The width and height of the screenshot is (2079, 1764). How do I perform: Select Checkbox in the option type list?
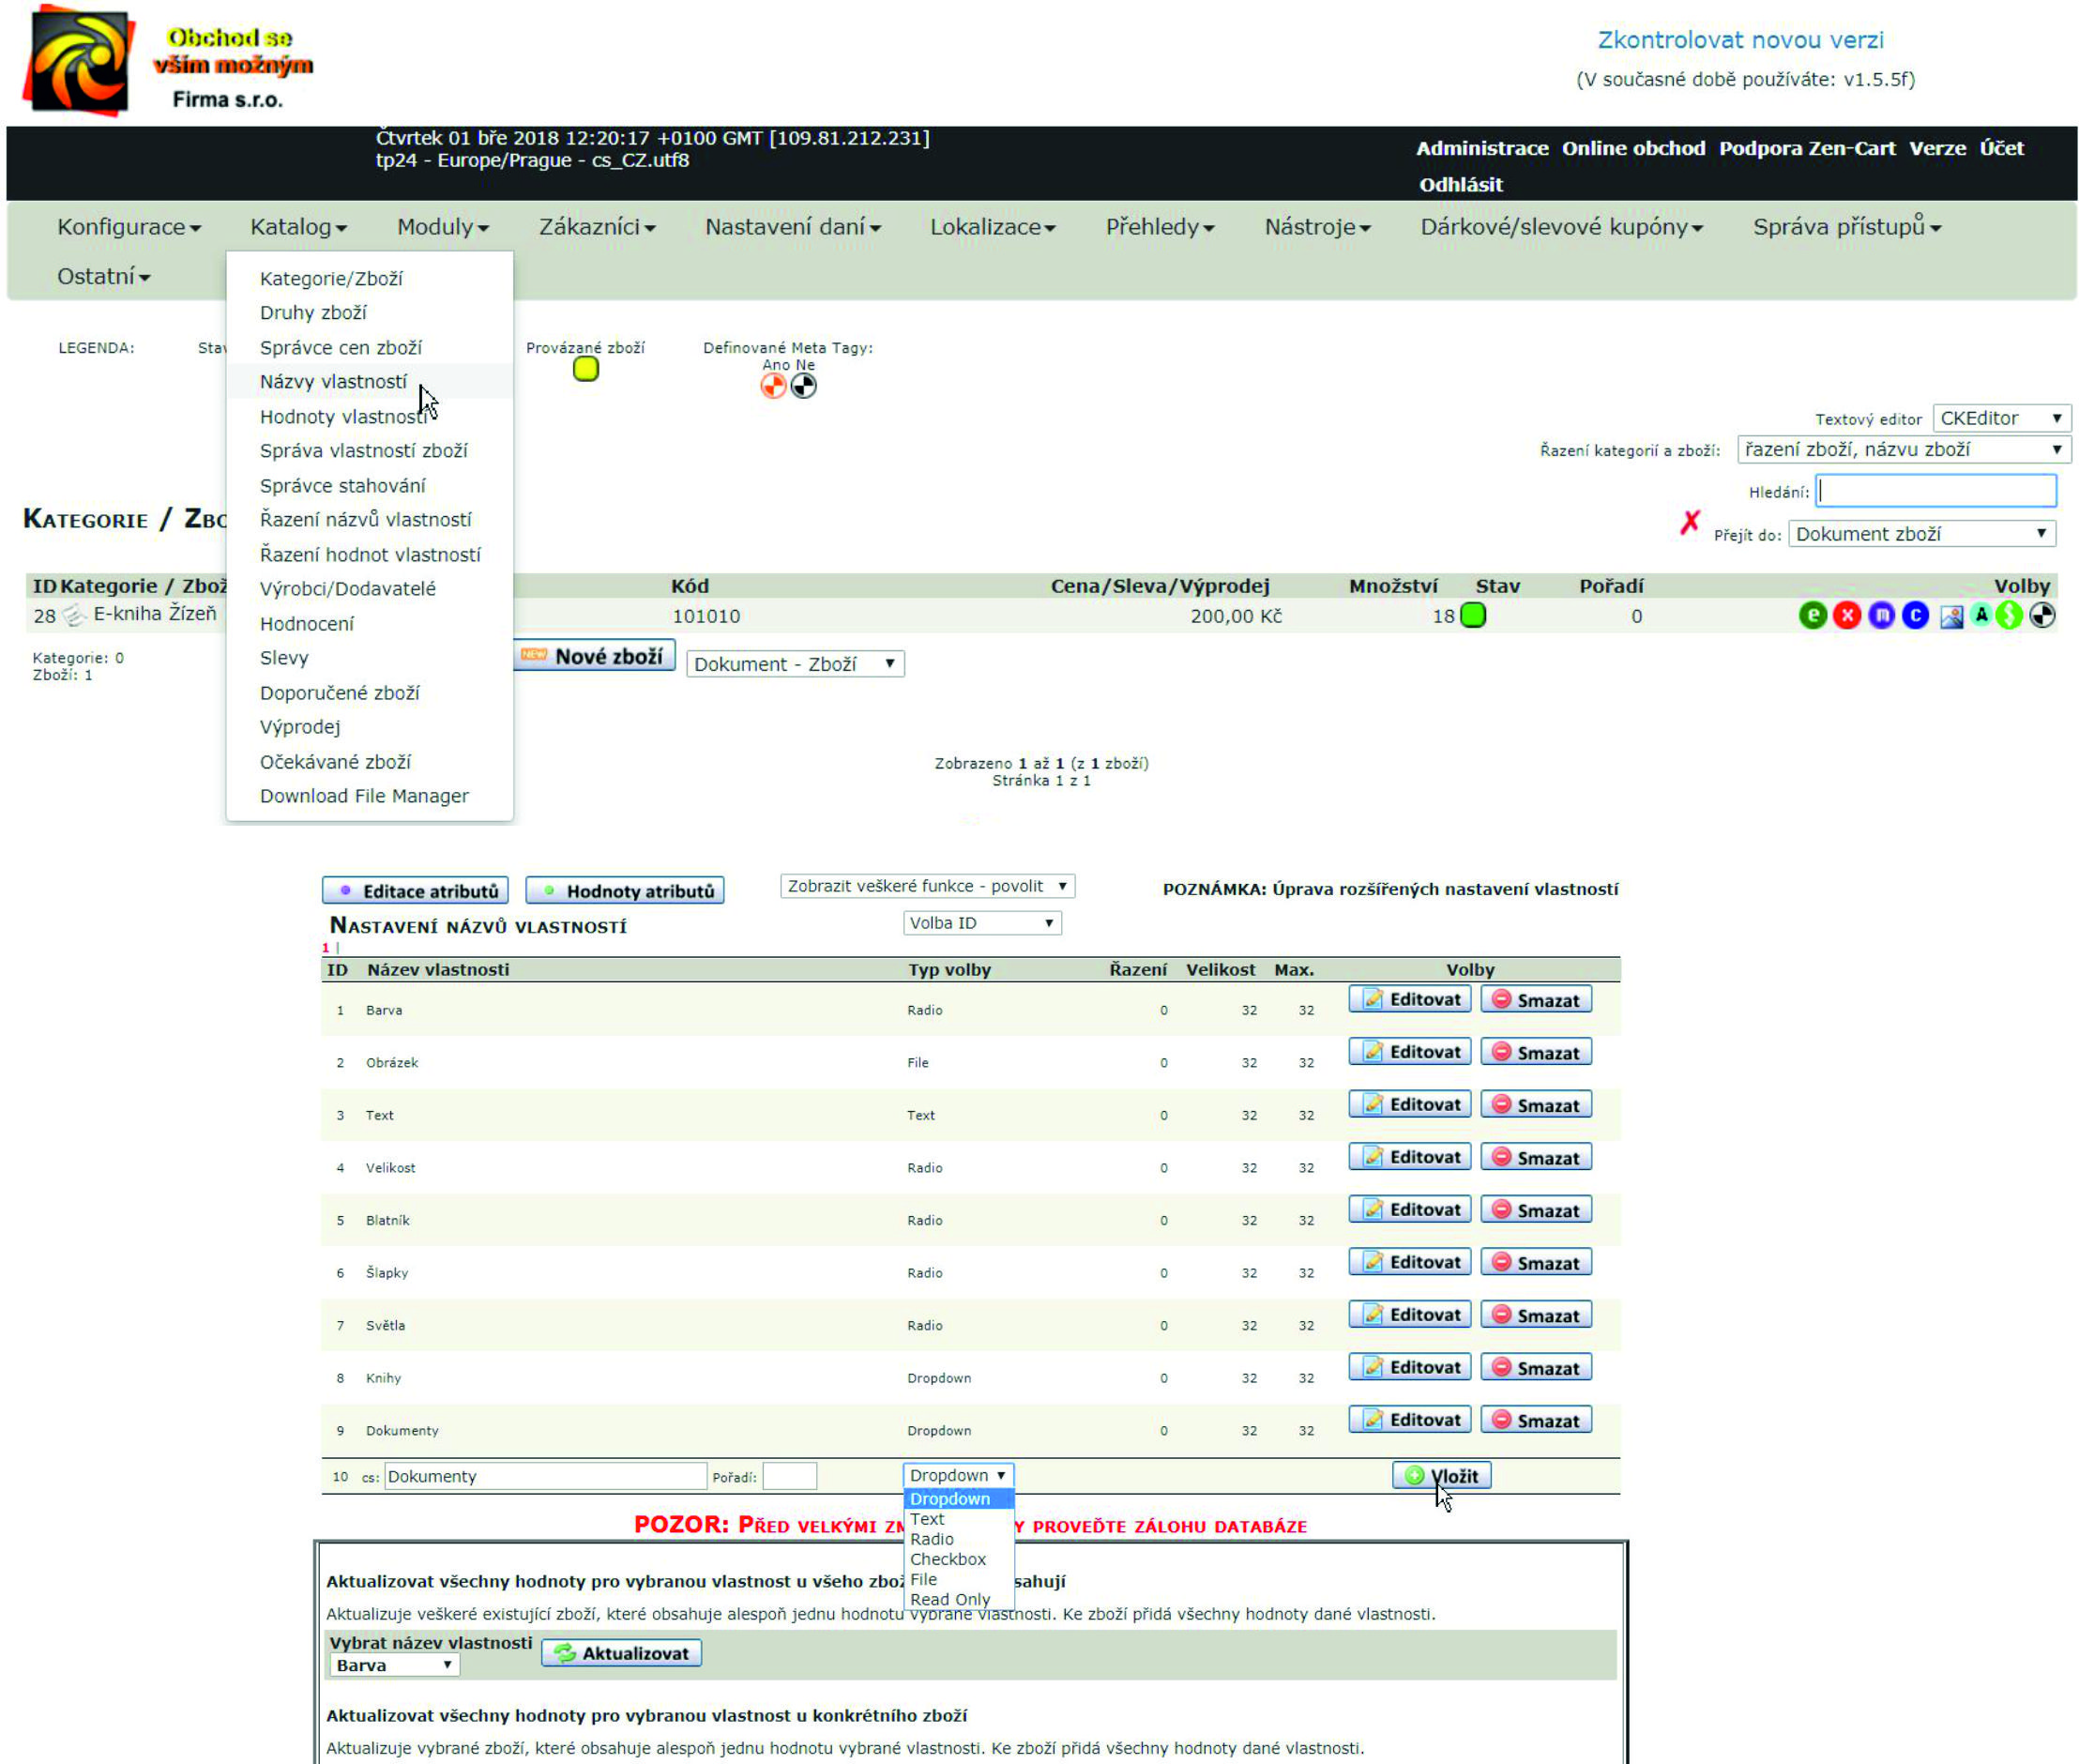(947, 1559)
